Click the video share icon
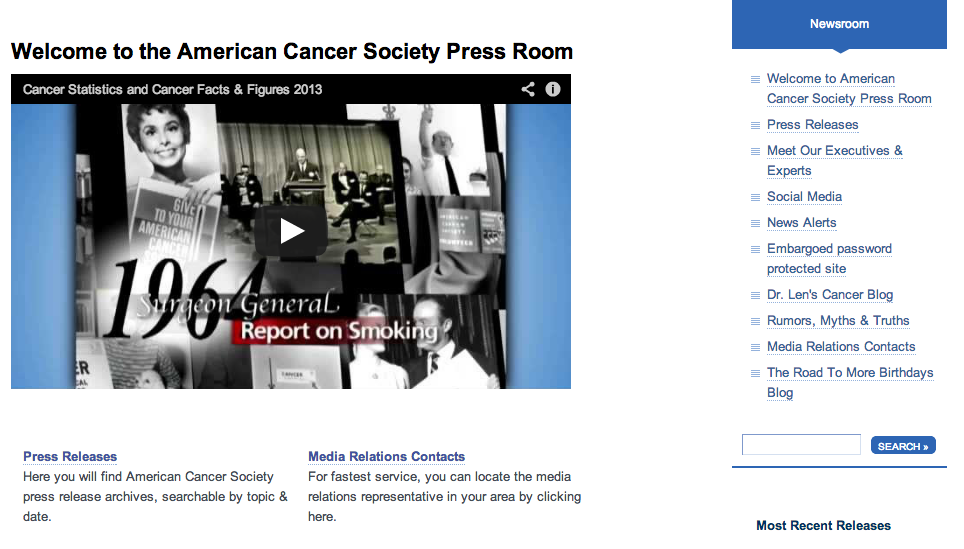 coord(528,89)
